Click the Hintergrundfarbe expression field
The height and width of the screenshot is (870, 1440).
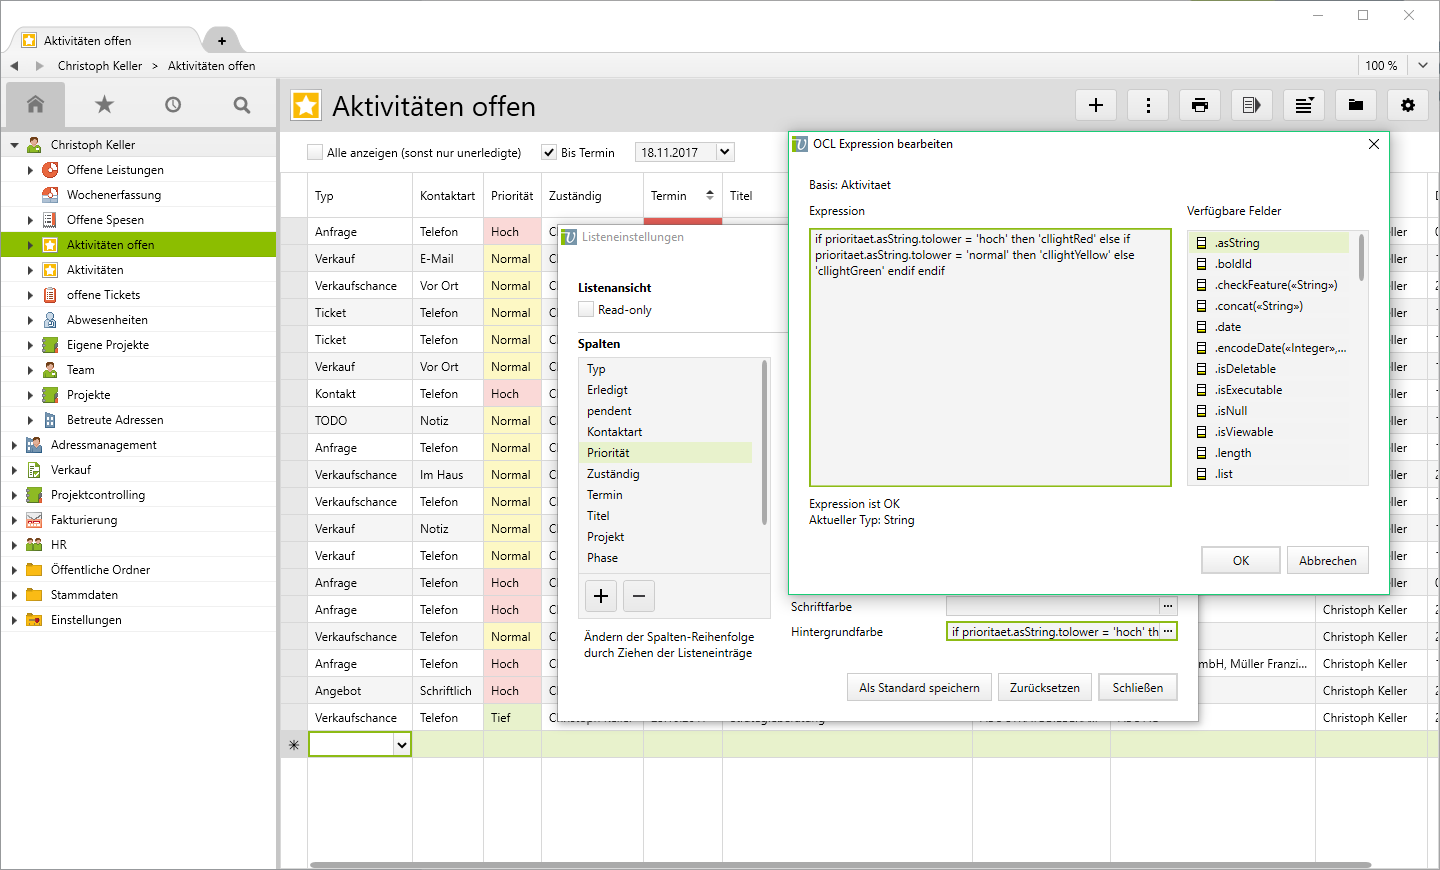(1052, 631)
